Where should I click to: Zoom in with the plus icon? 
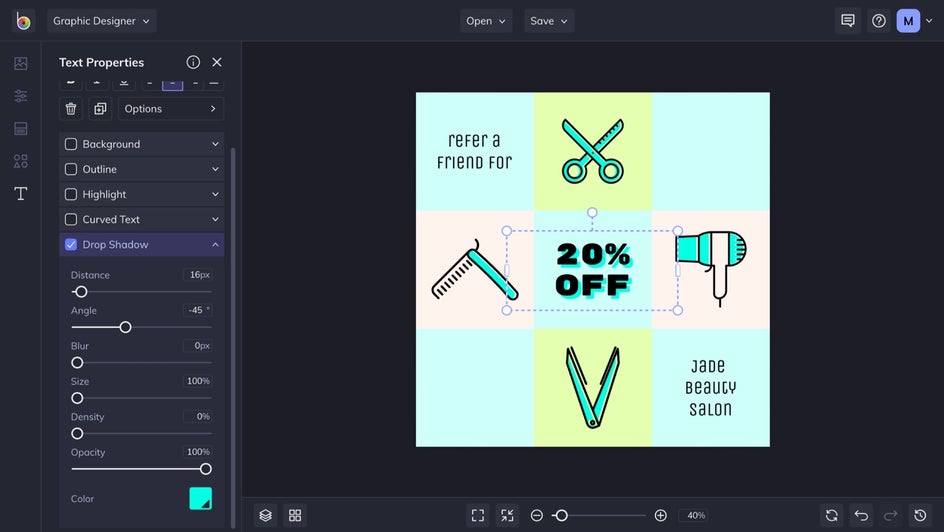coord(660,515)
